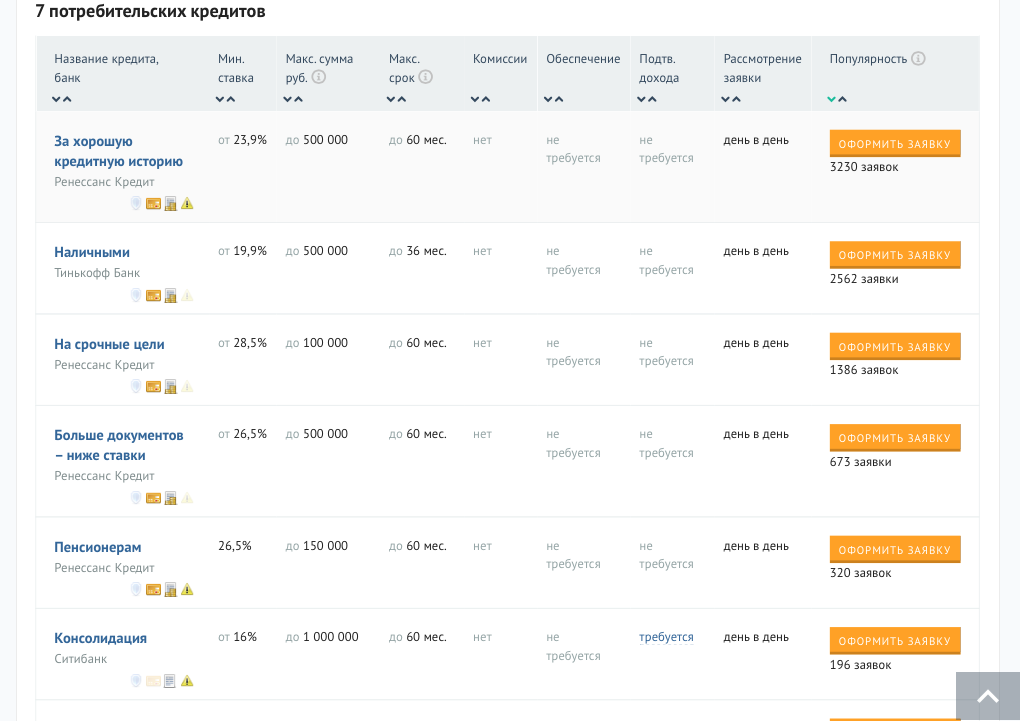Screen dimensions: 1020x721
Task: Open За хорошую кредитную историю loan link
Action: (118, 151)
